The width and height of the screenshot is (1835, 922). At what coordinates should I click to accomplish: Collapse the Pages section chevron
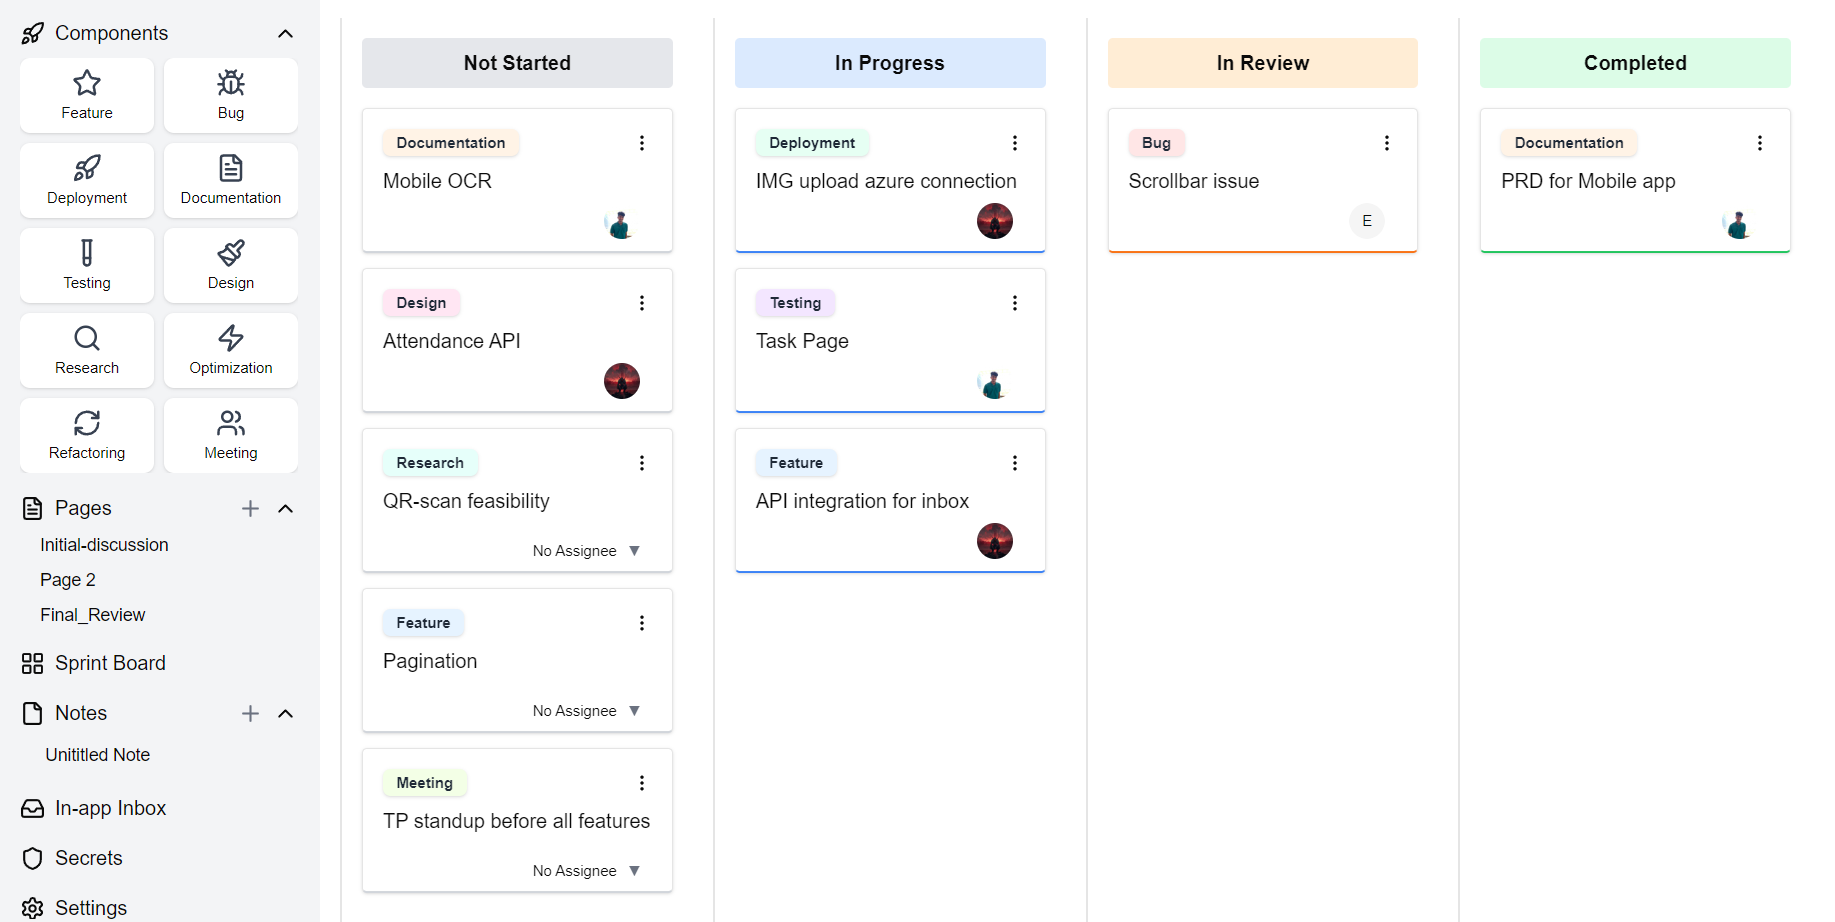click(x=285, y=509)
